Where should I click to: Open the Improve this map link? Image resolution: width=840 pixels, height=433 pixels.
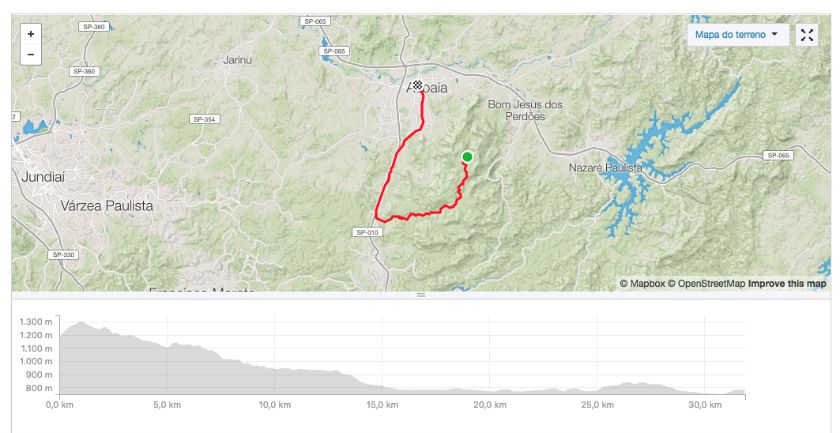[787, 283]
